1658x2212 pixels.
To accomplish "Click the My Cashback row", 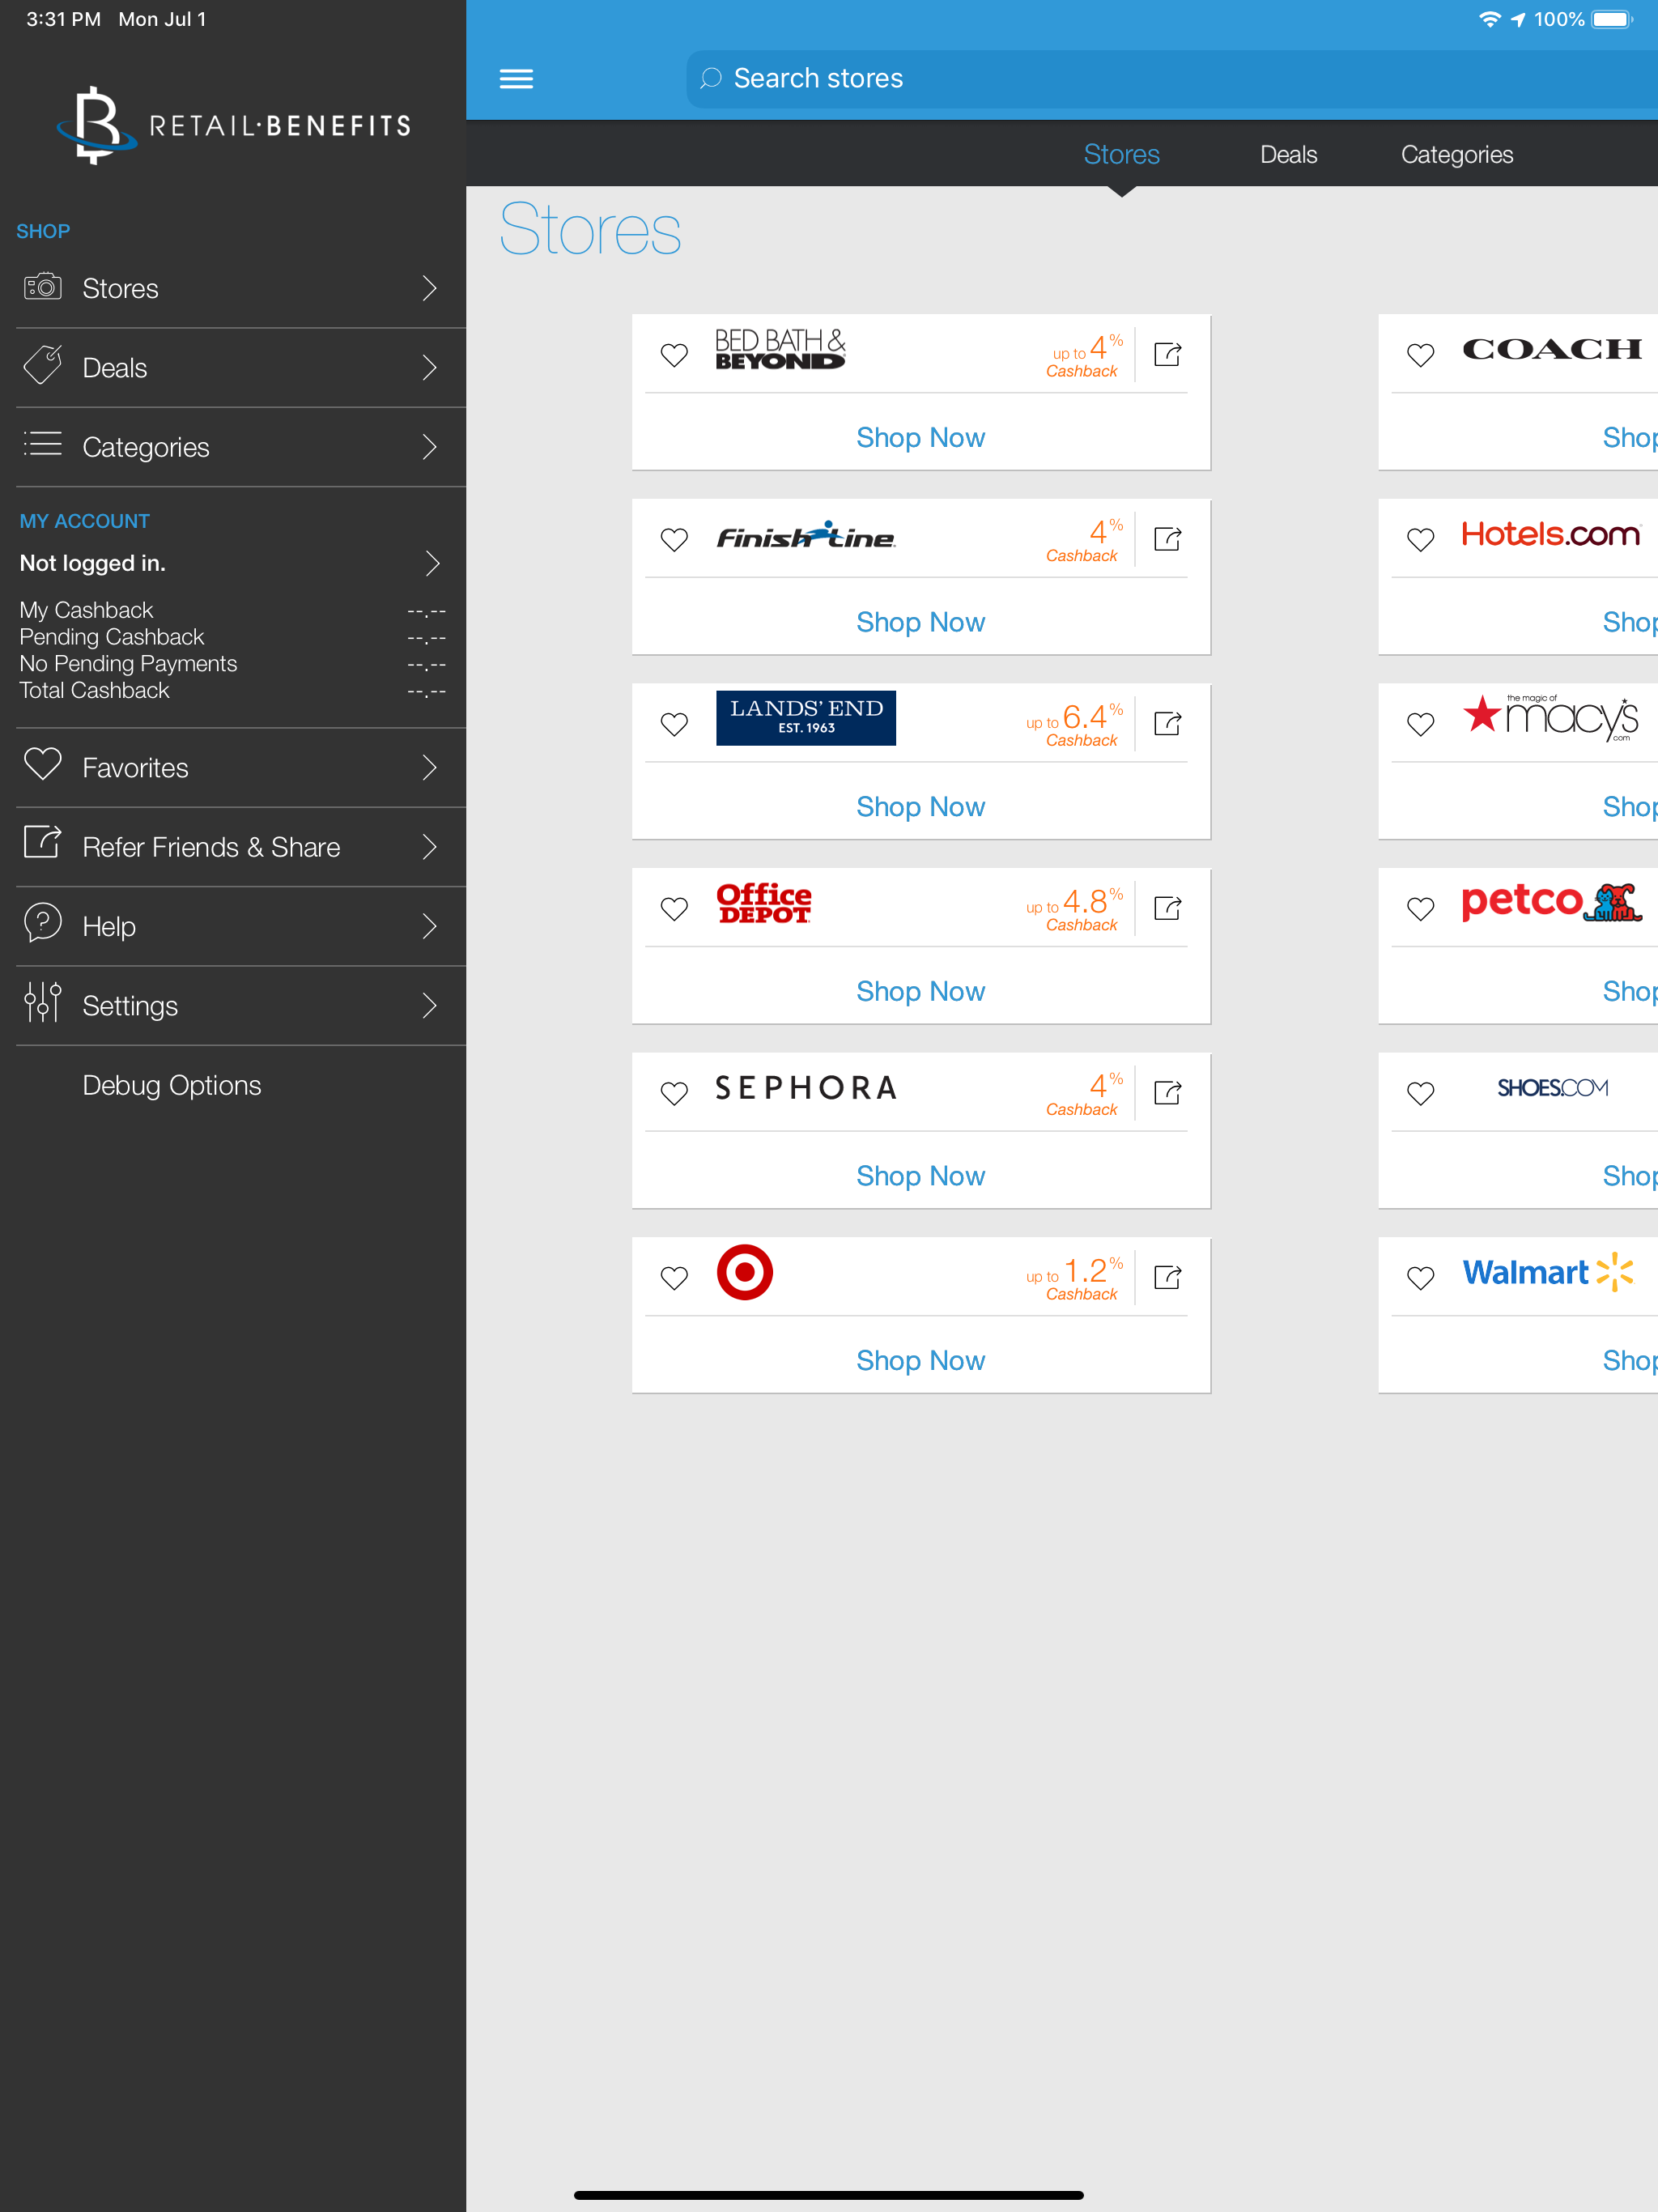I will tap(232, 610).
